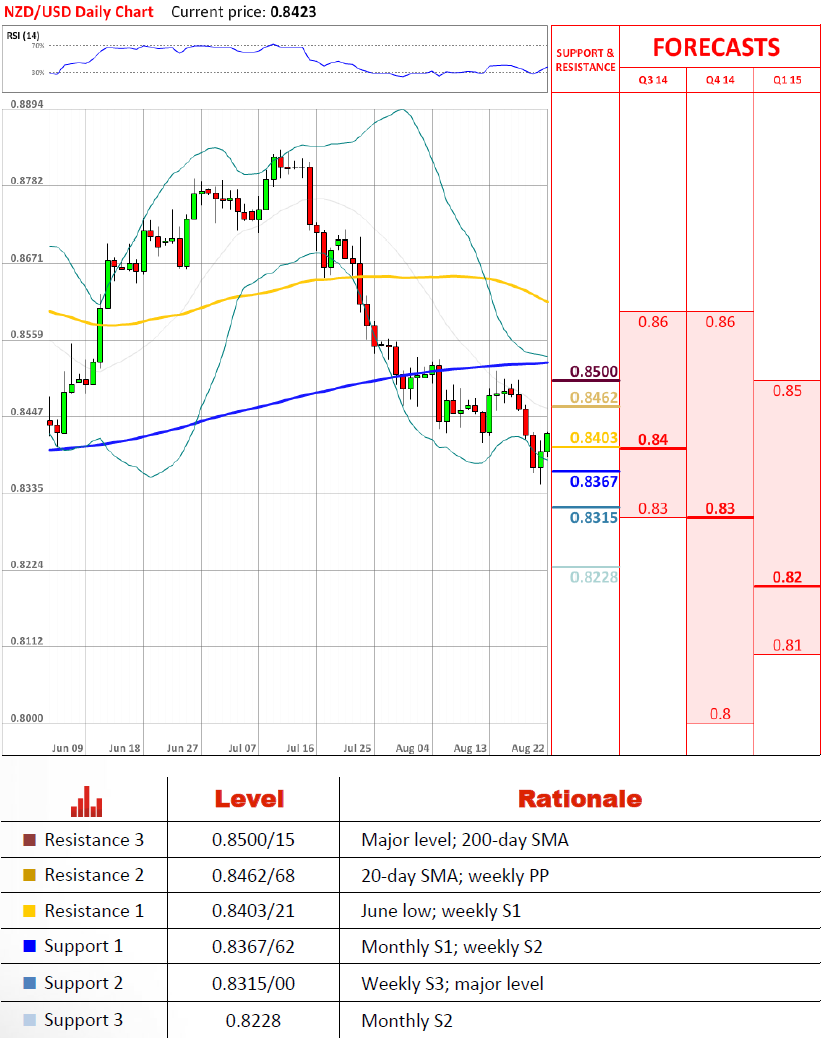Click the Jul 16 date axis label
The width and height of the screenshot is (821, 1038).
click(300, 748)
